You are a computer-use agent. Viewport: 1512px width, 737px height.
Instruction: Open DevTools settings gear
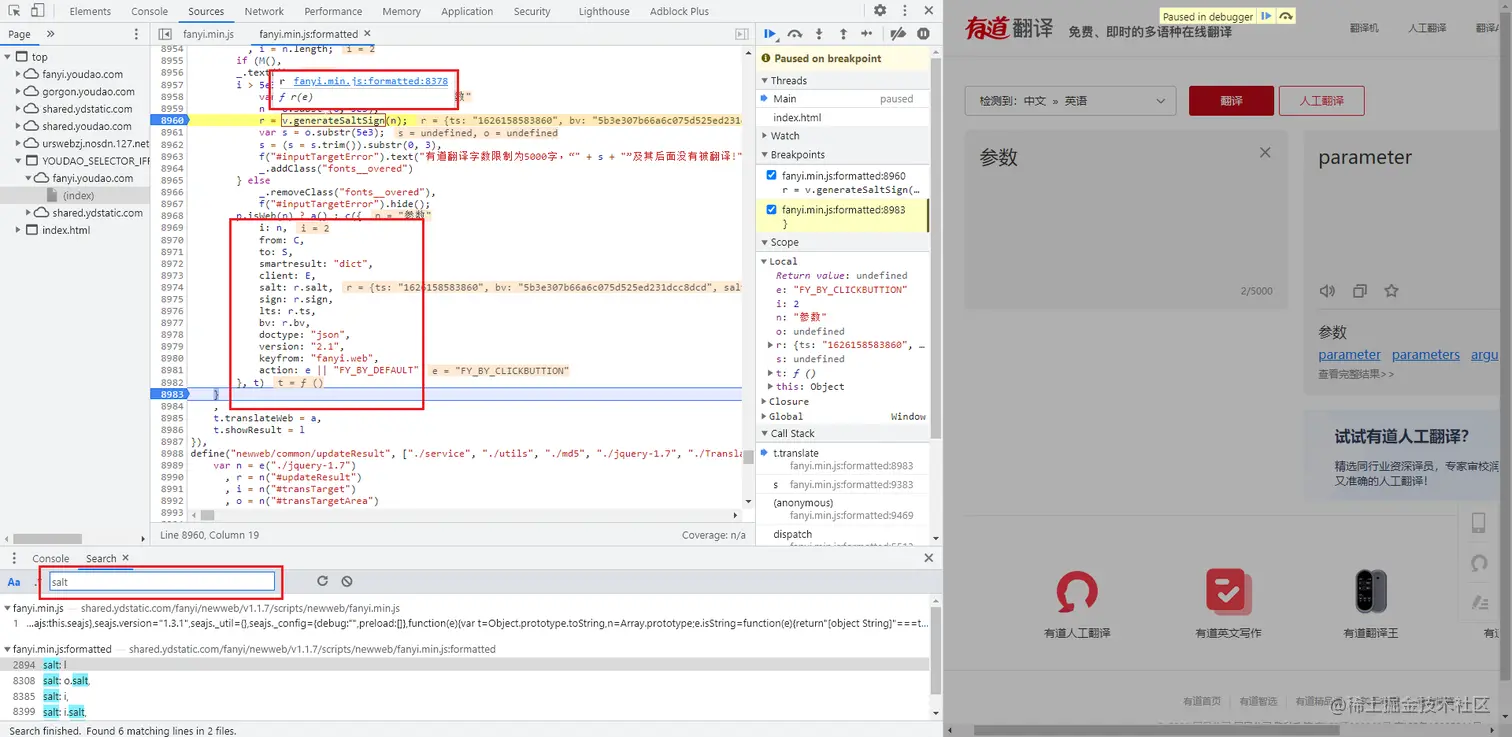coord(880,11)
